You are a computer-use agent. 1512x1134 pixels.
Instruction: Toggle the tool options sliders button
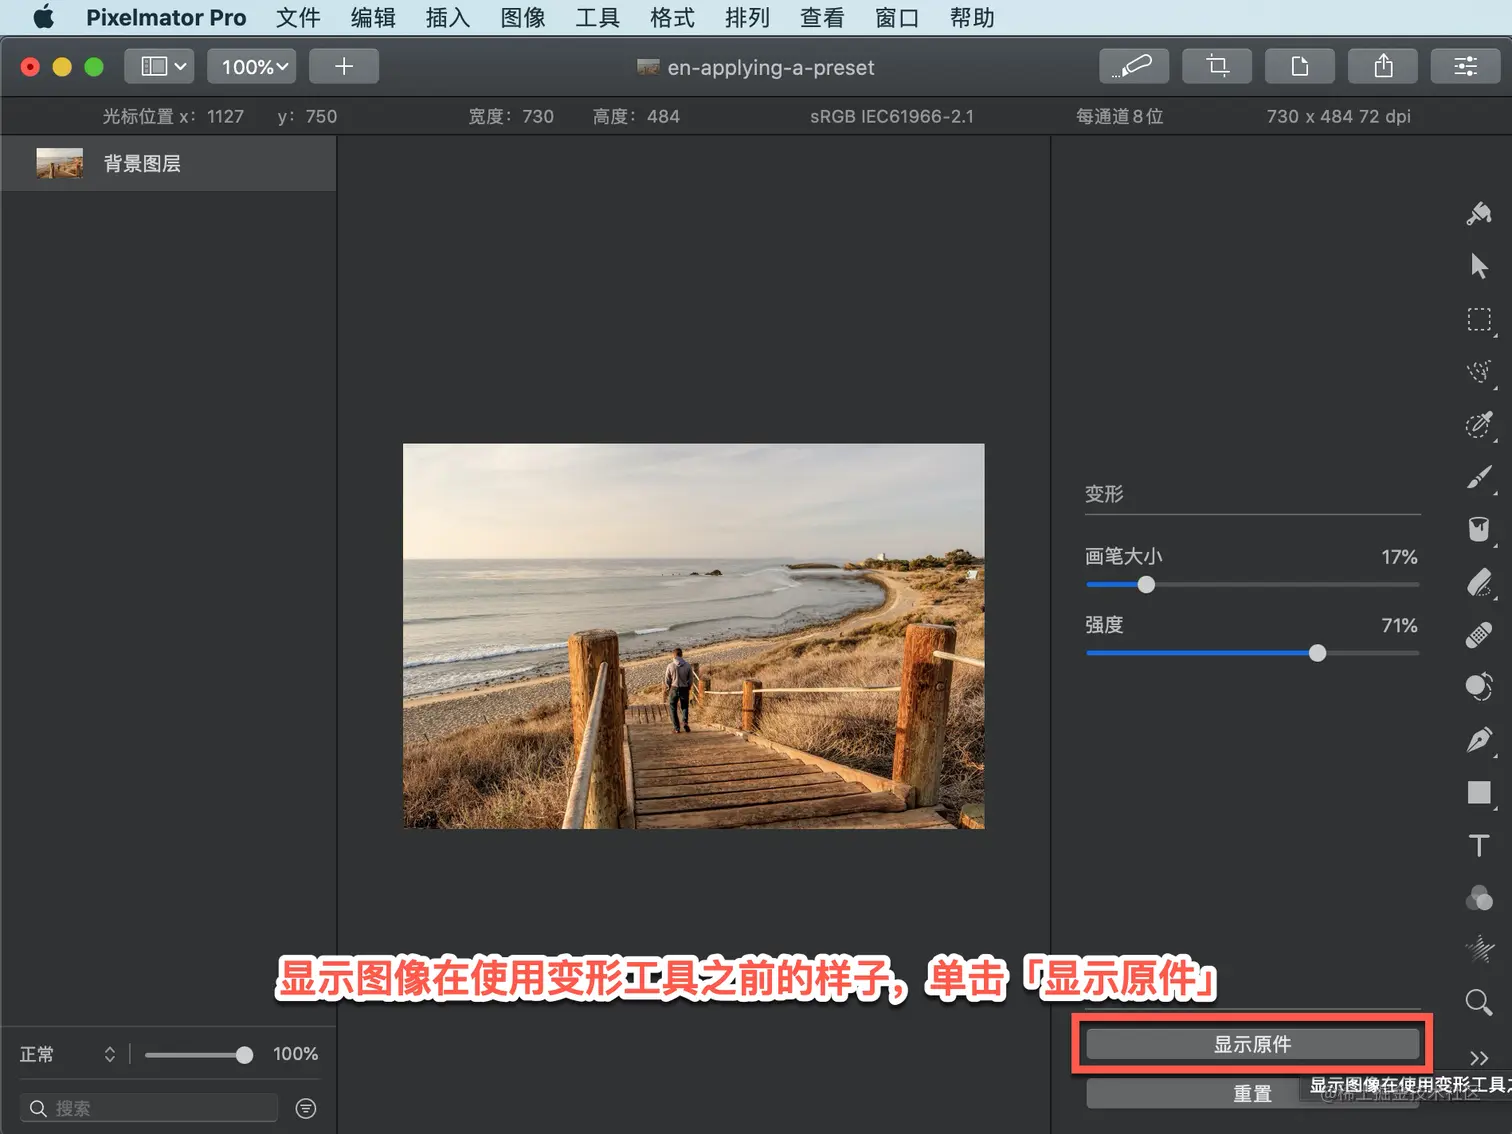1466,66
